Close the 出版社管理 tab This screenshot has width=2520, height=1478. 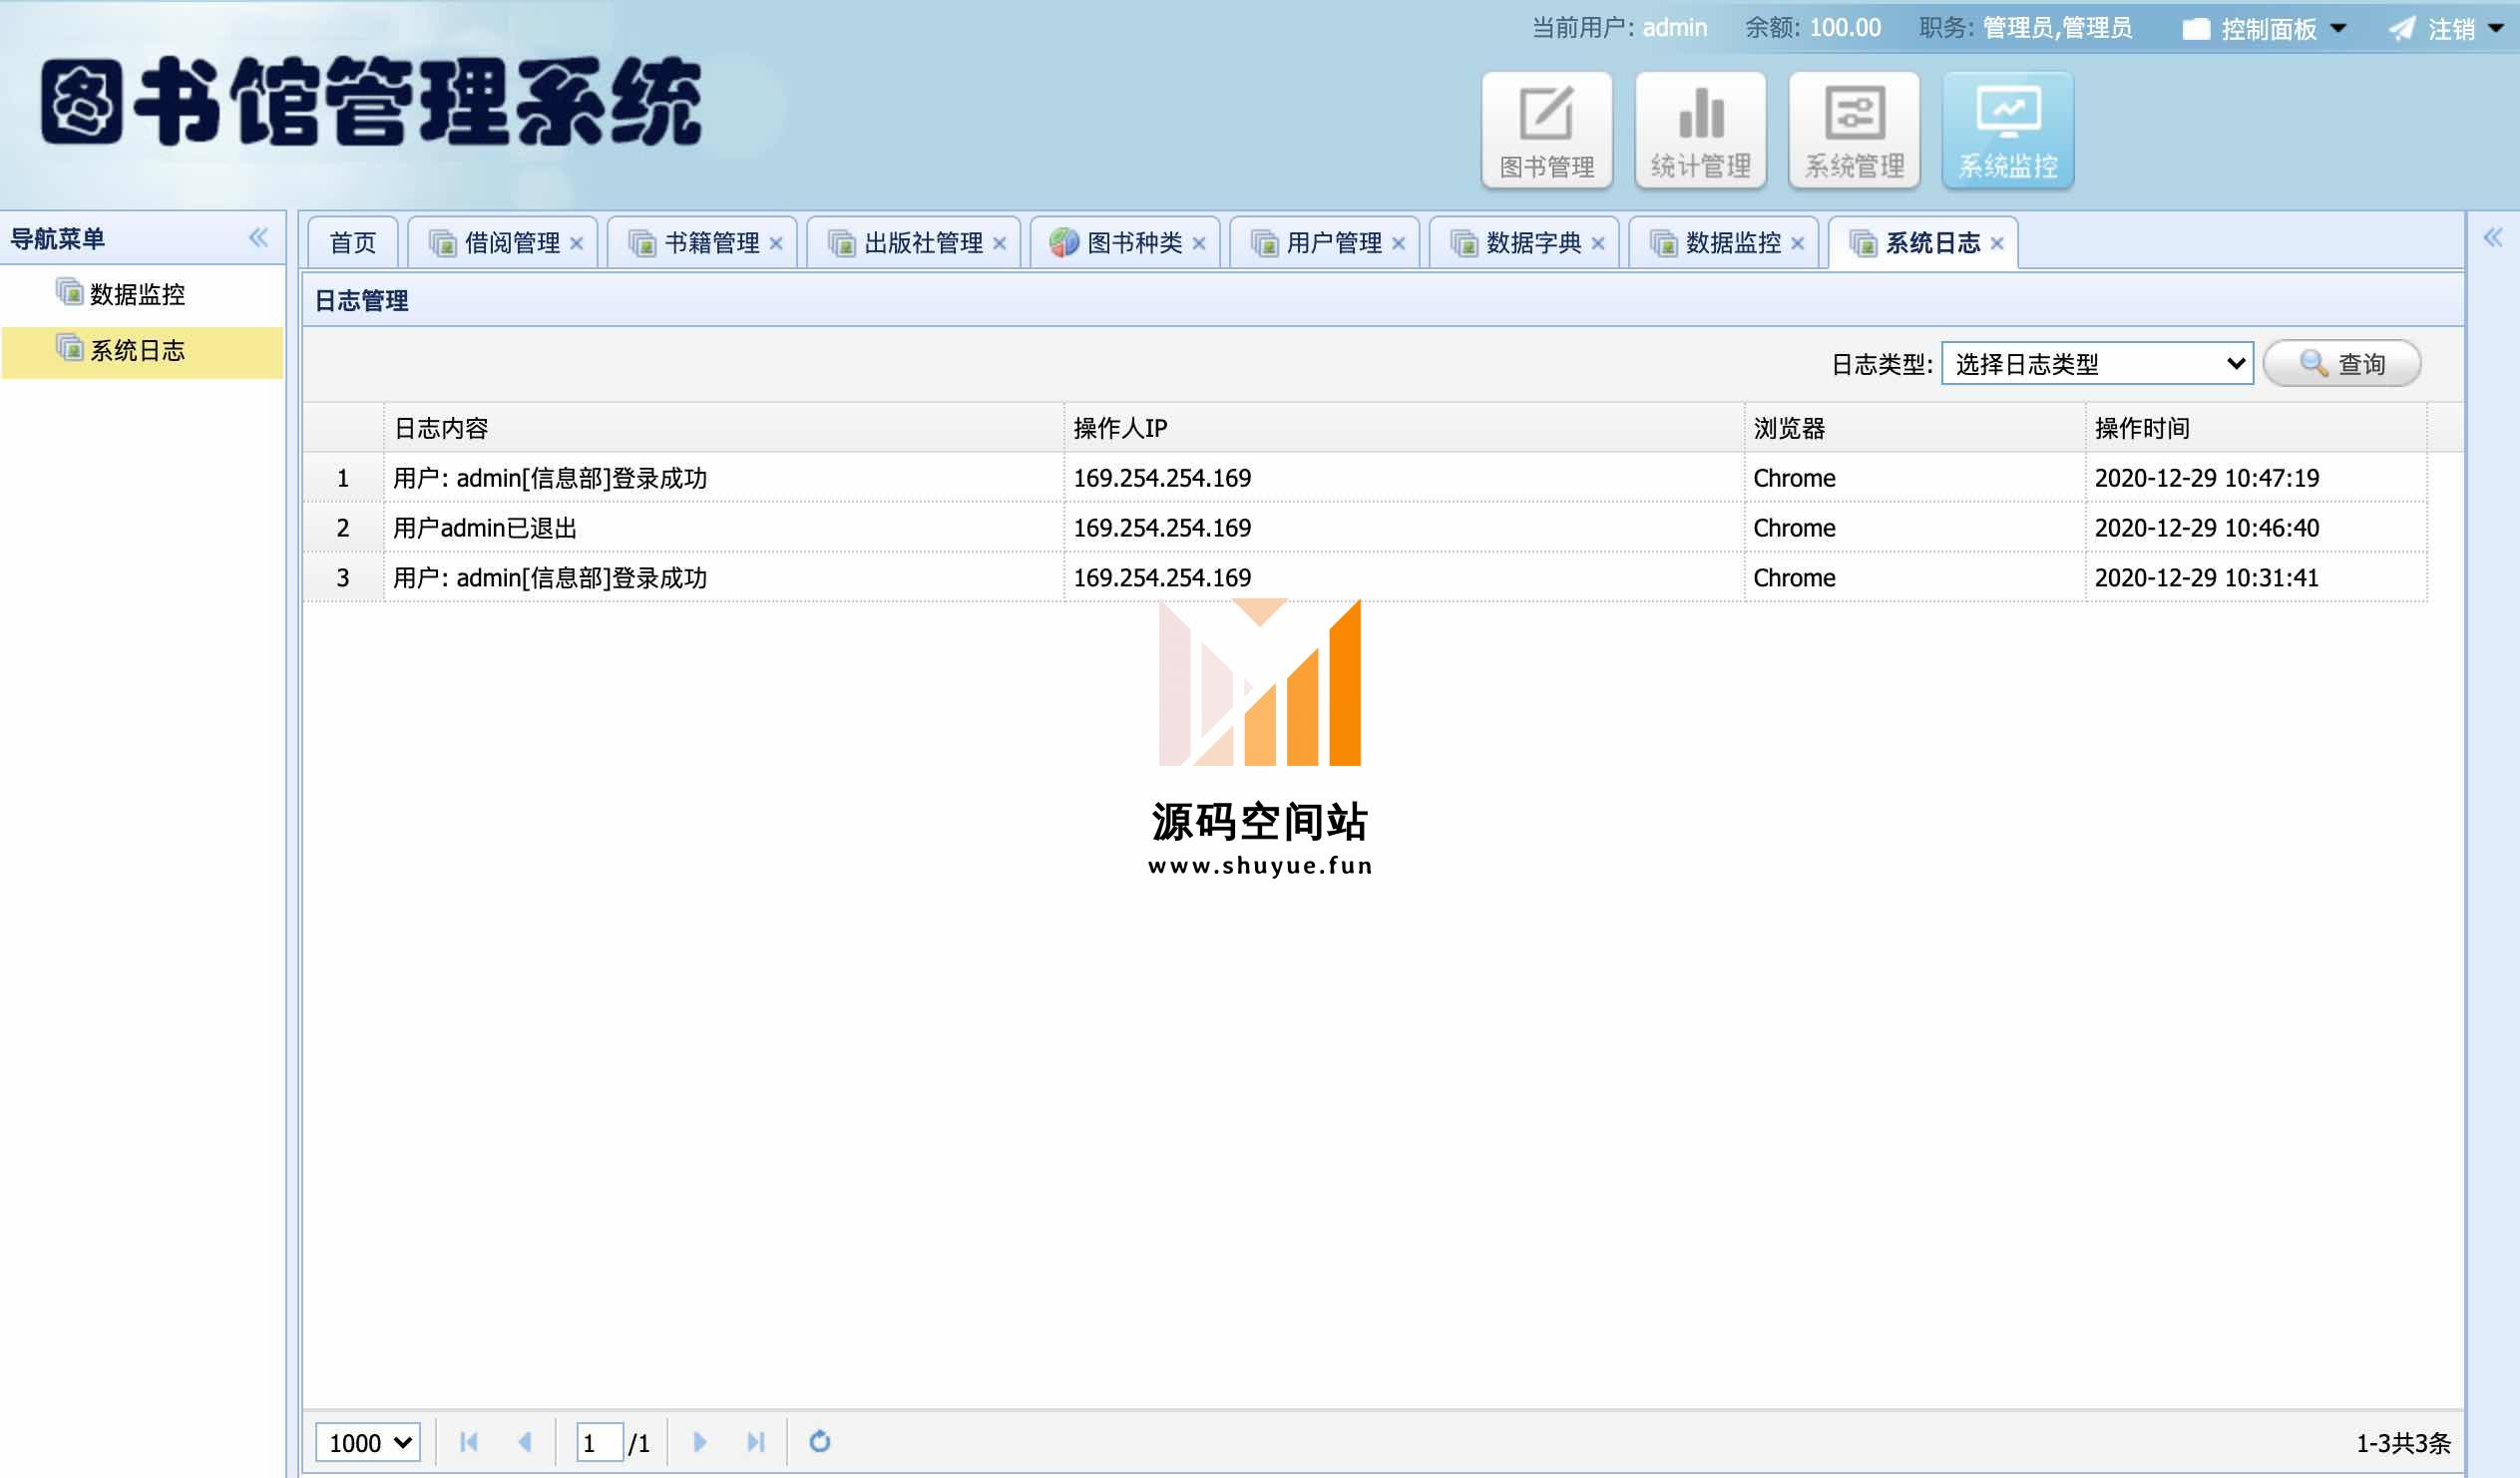point(999,243)
